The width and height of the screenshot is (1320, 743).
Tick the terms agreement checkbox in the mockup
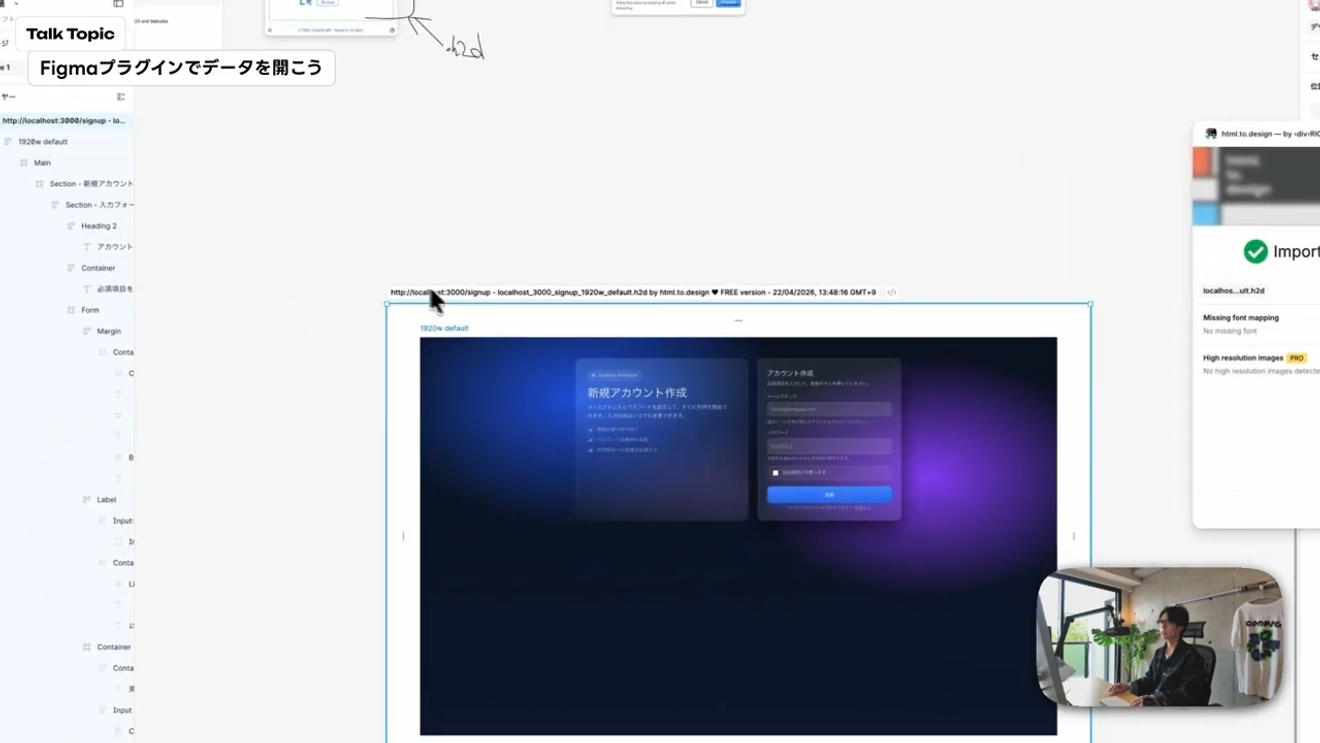(x=775, y=473)
